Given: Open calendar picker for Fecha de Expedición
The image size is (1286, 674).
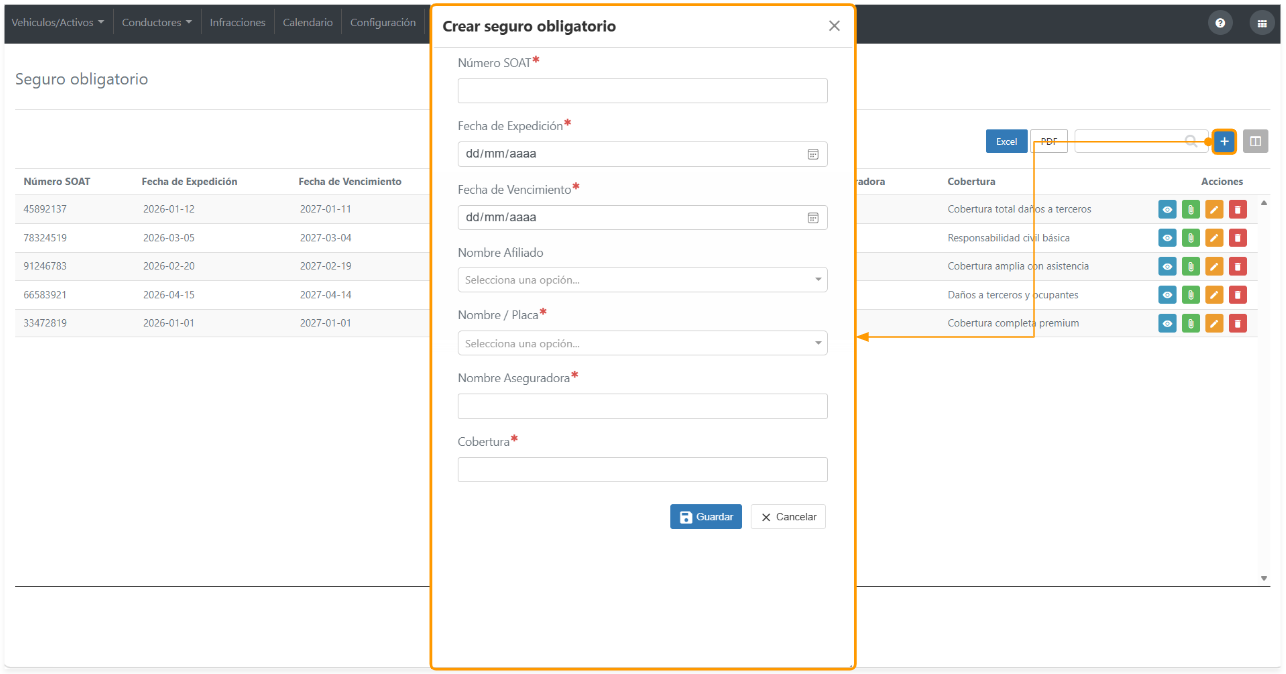Looking at the screenshot, I should tap(813, 154).
